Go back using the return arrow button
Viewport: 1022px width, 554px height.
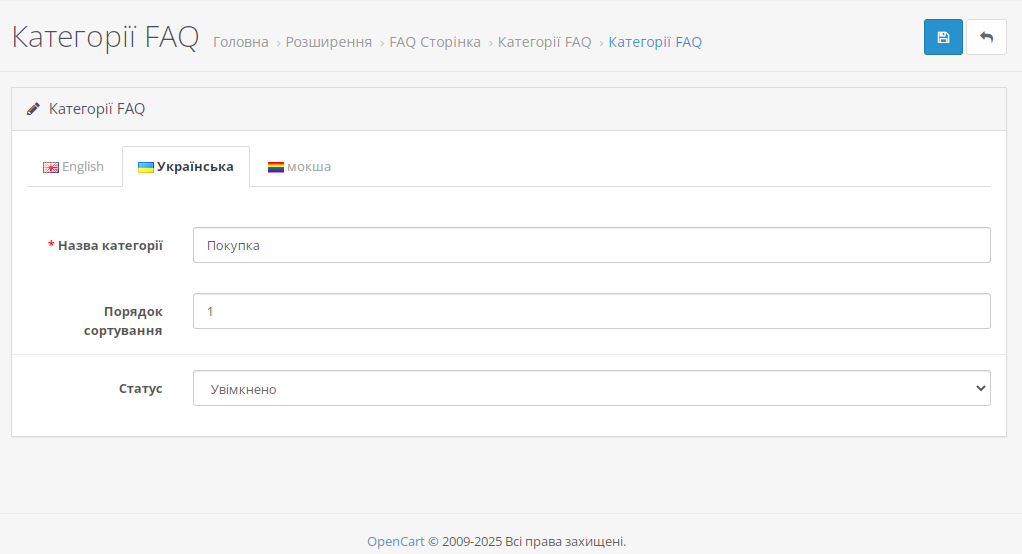tap(986, 37)
